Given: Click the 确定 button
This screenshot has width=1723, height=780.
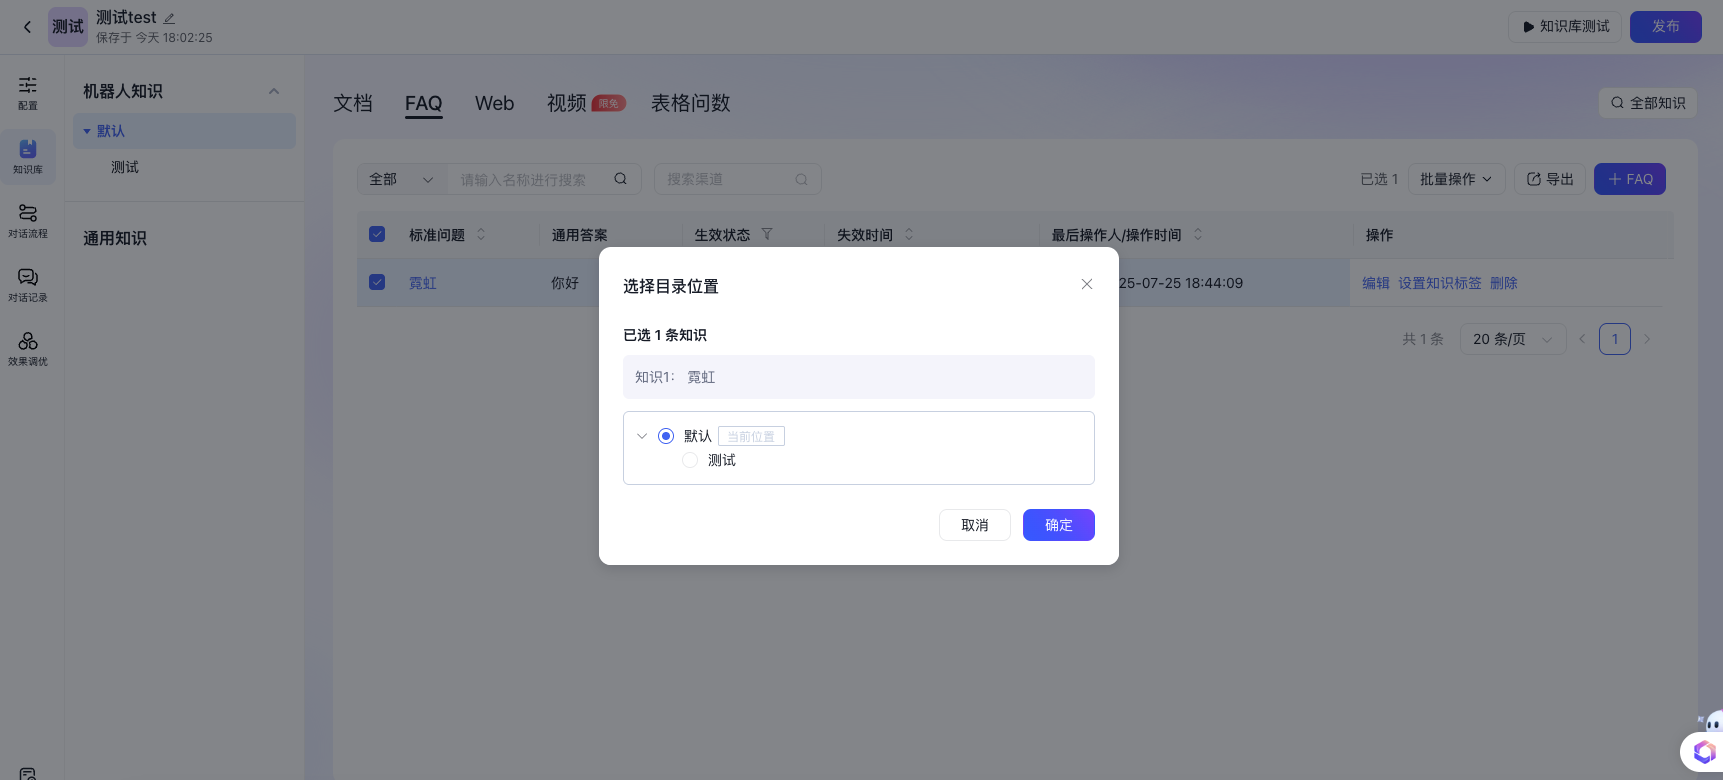Looking at the screenshot, I should (1058, 525).
